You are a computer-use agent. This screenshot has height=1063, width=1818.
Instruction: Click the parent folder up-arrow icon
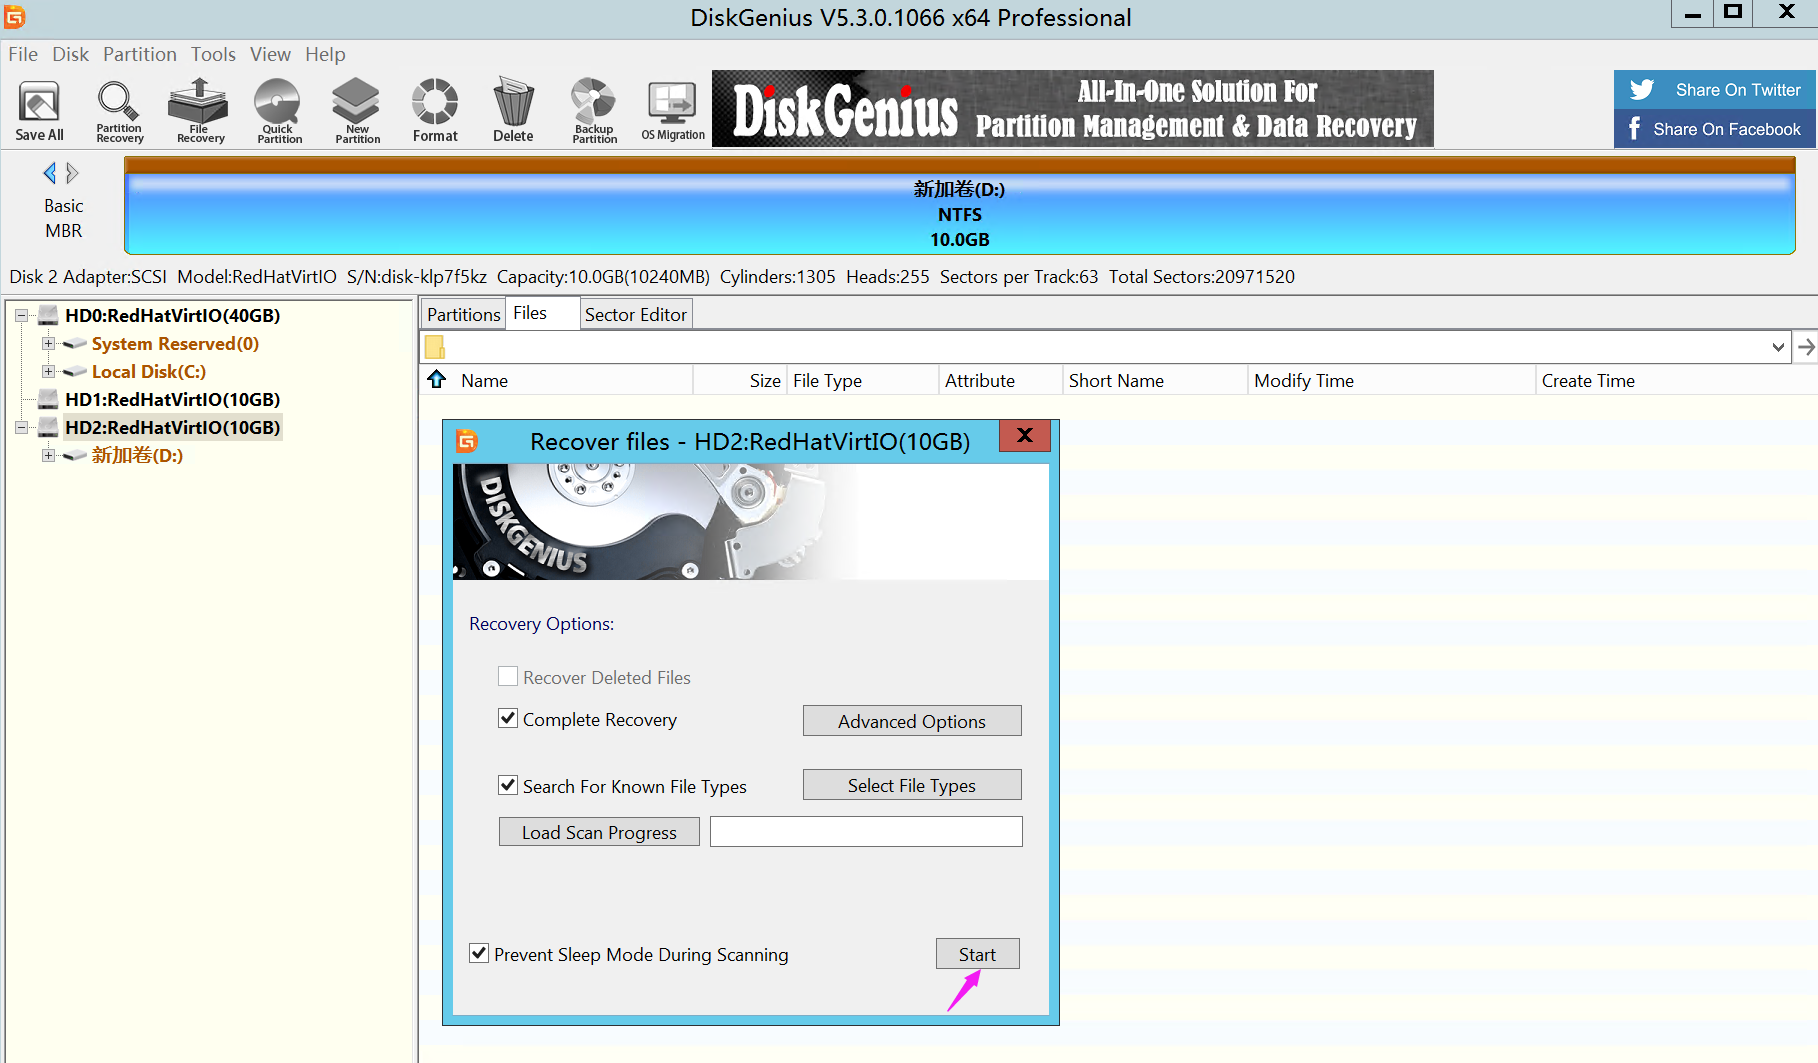(x=437, y=380)
